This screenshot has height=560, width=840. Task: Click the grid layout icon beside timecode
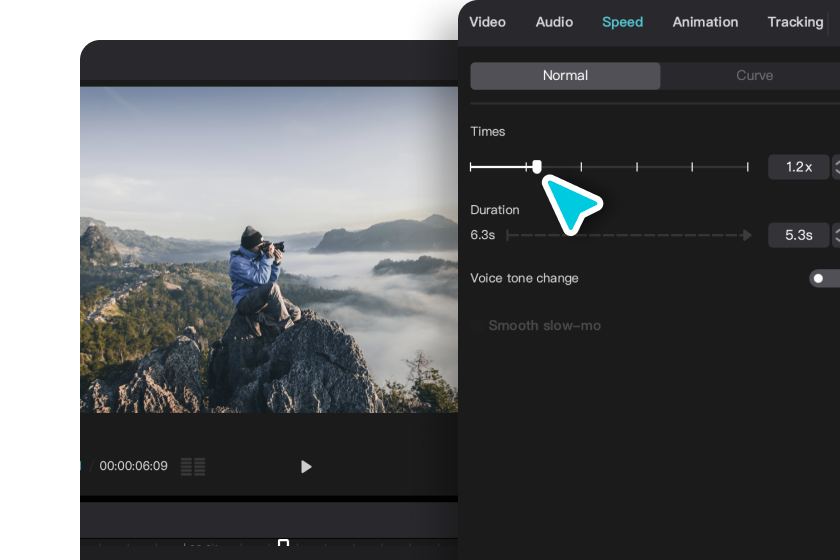(193, 467)
